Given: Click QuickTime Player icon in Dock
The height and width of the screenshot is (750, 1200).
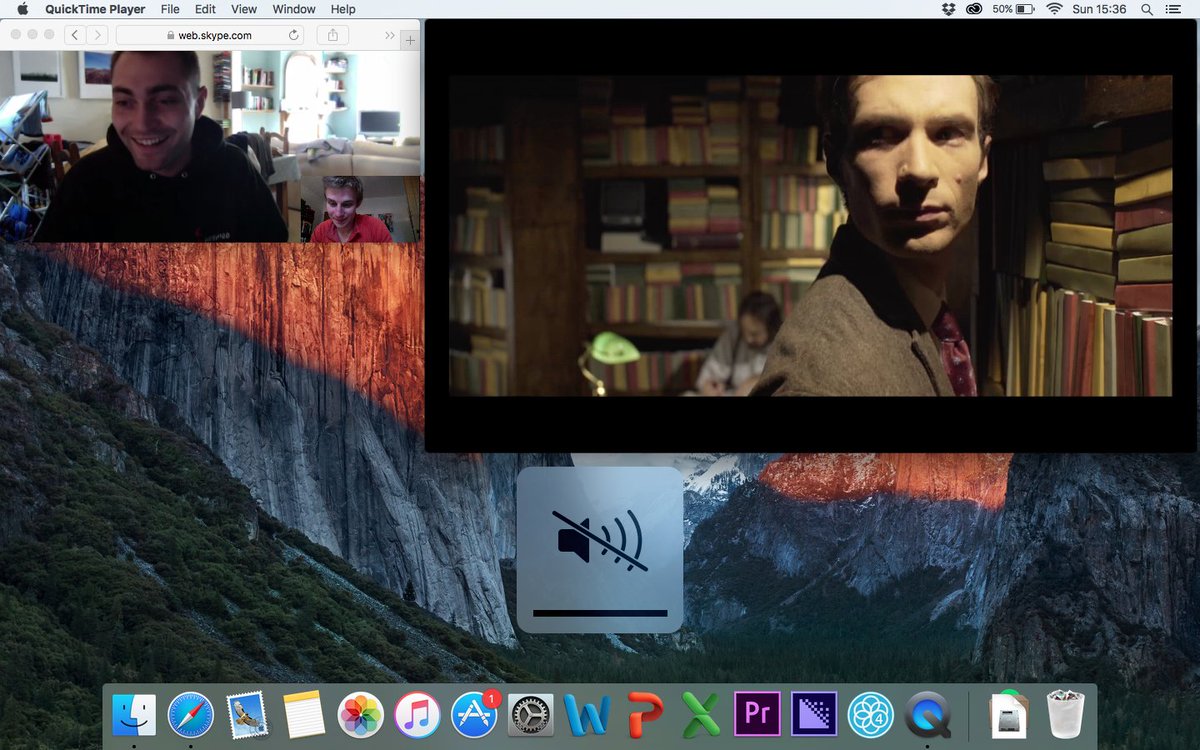Looking at the screenshot, I should point(927,716).
